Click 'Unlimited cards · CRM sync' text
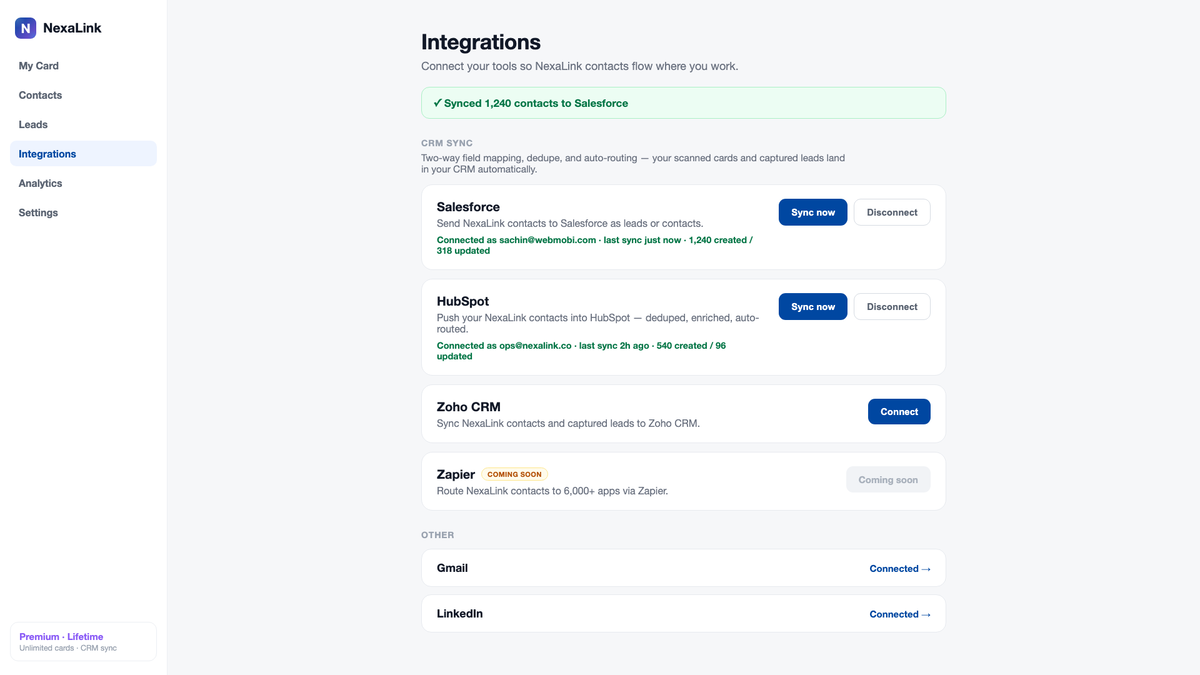The image size is (1200, 675). point(68,649)
